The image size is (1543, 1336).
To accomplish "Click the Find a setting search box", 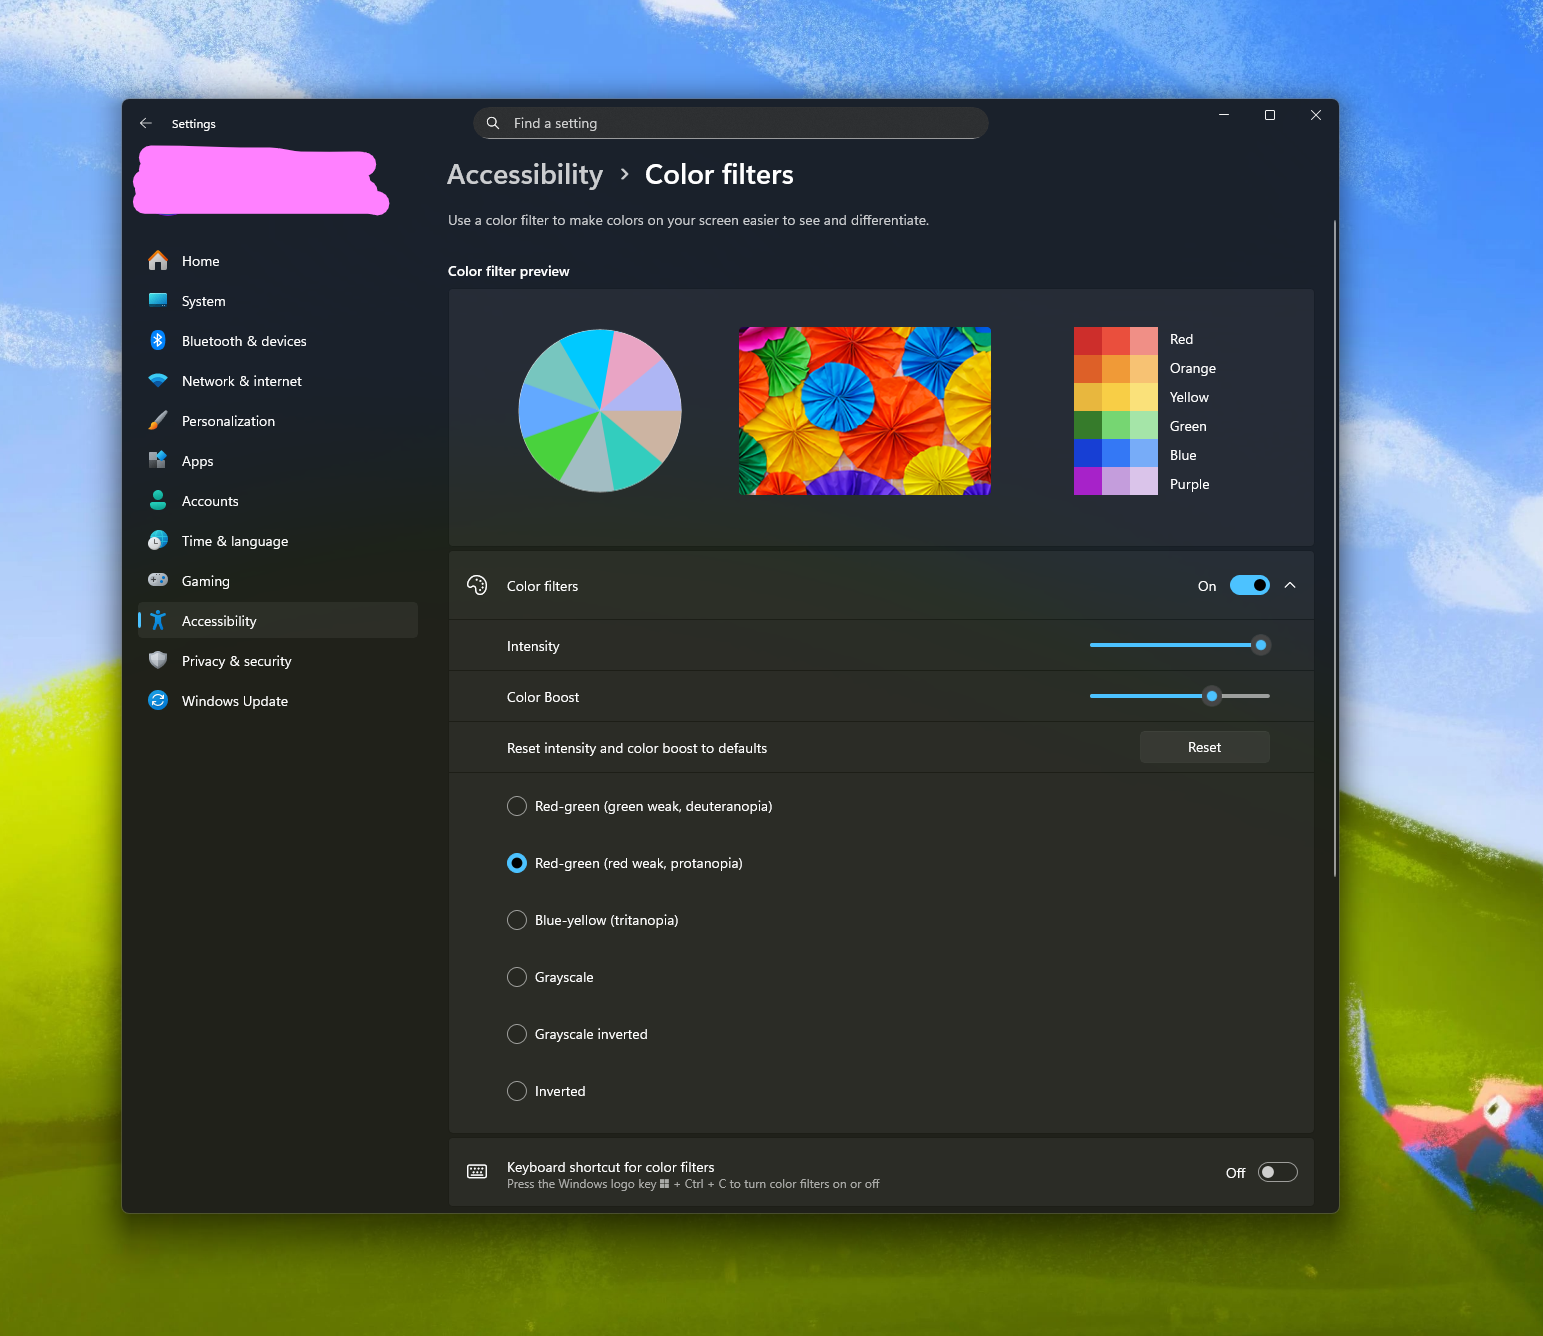I will [730, 123].
